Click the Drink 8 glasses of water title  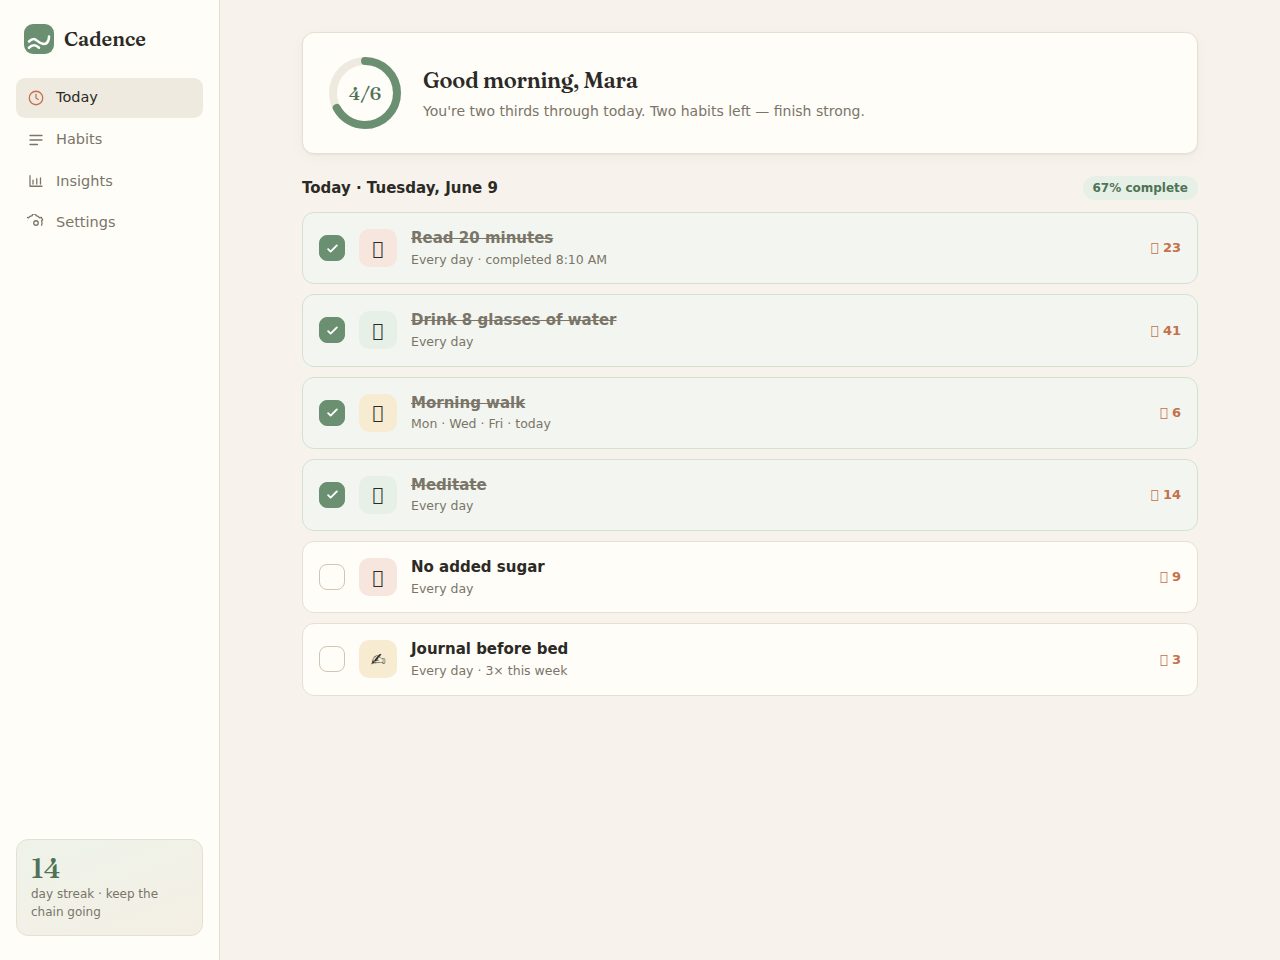click(x=514, y=320)
